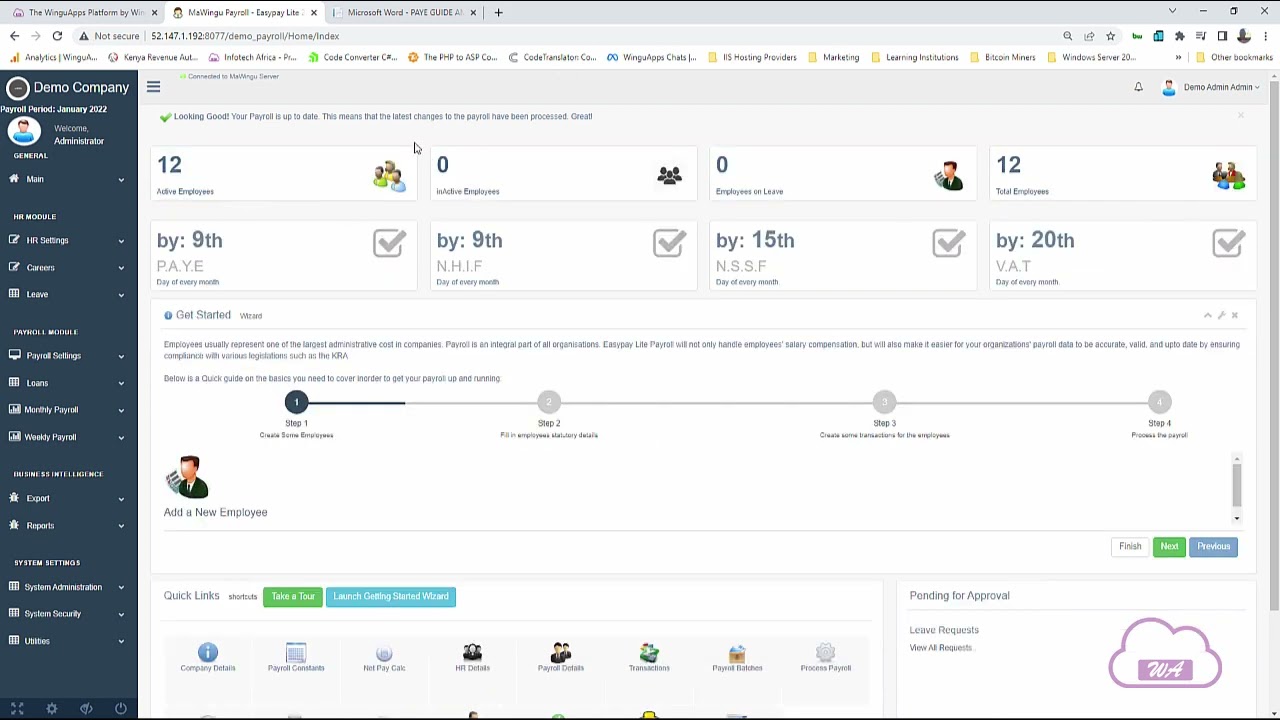Click Launch Getting Started Wizard button

(x=391, y=596)
